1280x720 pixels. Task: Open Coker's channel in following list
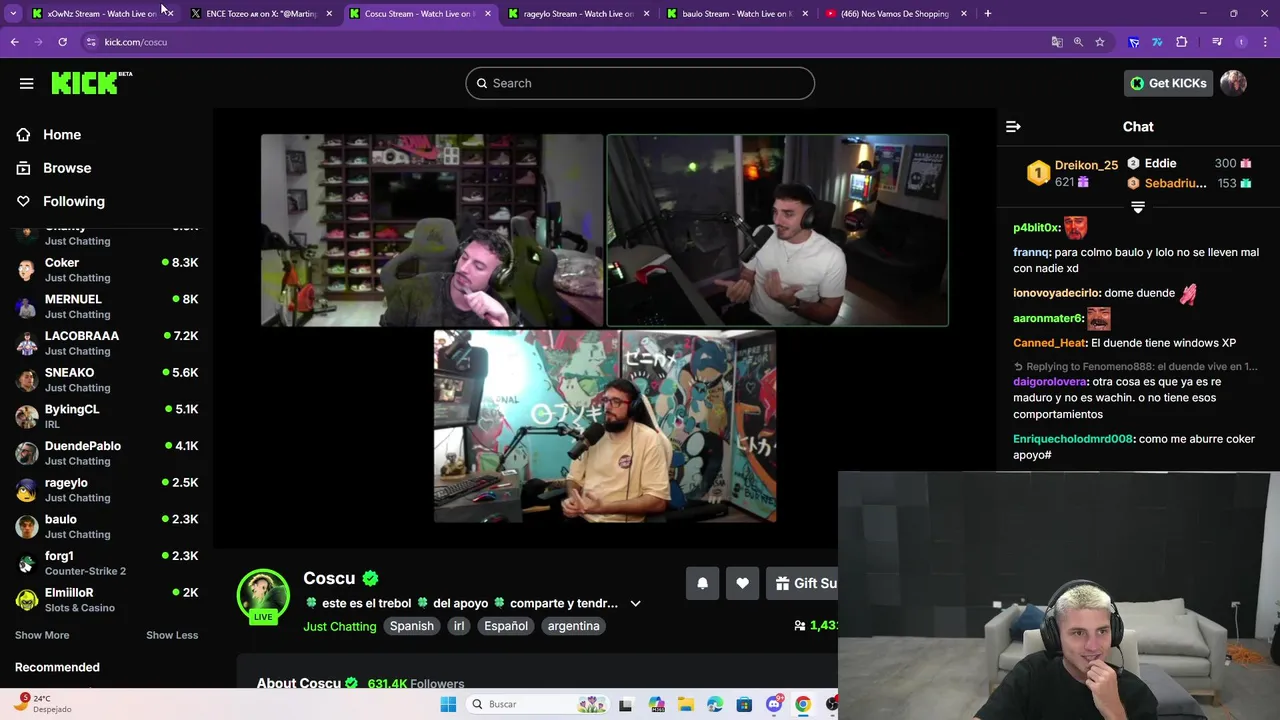(106, 270)
